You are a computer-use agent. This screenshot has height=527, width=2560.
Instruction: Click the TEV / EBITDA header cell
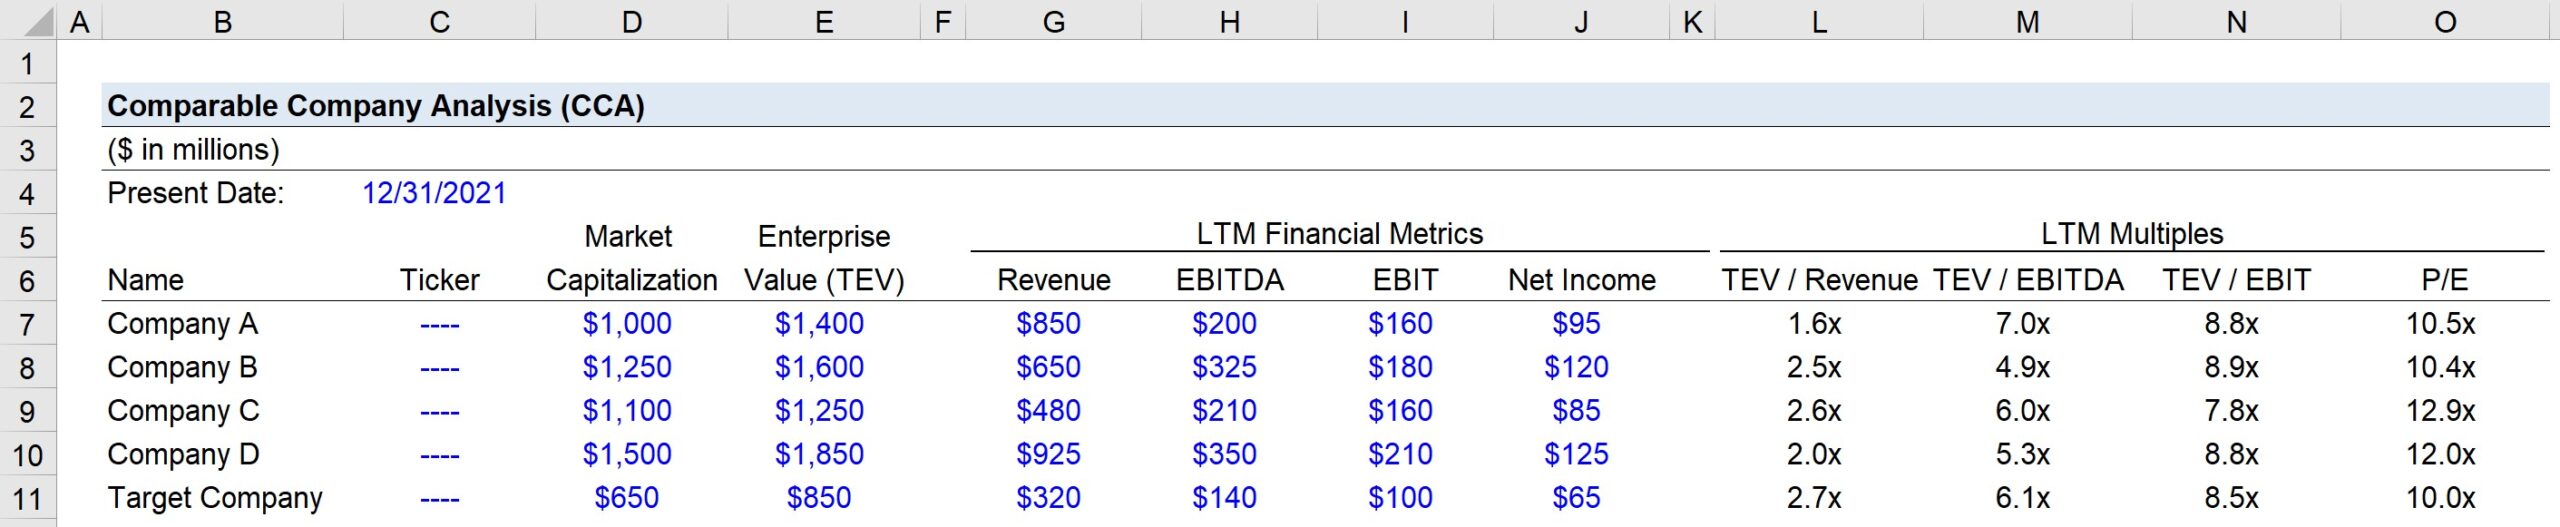(x=2028, y=280)
